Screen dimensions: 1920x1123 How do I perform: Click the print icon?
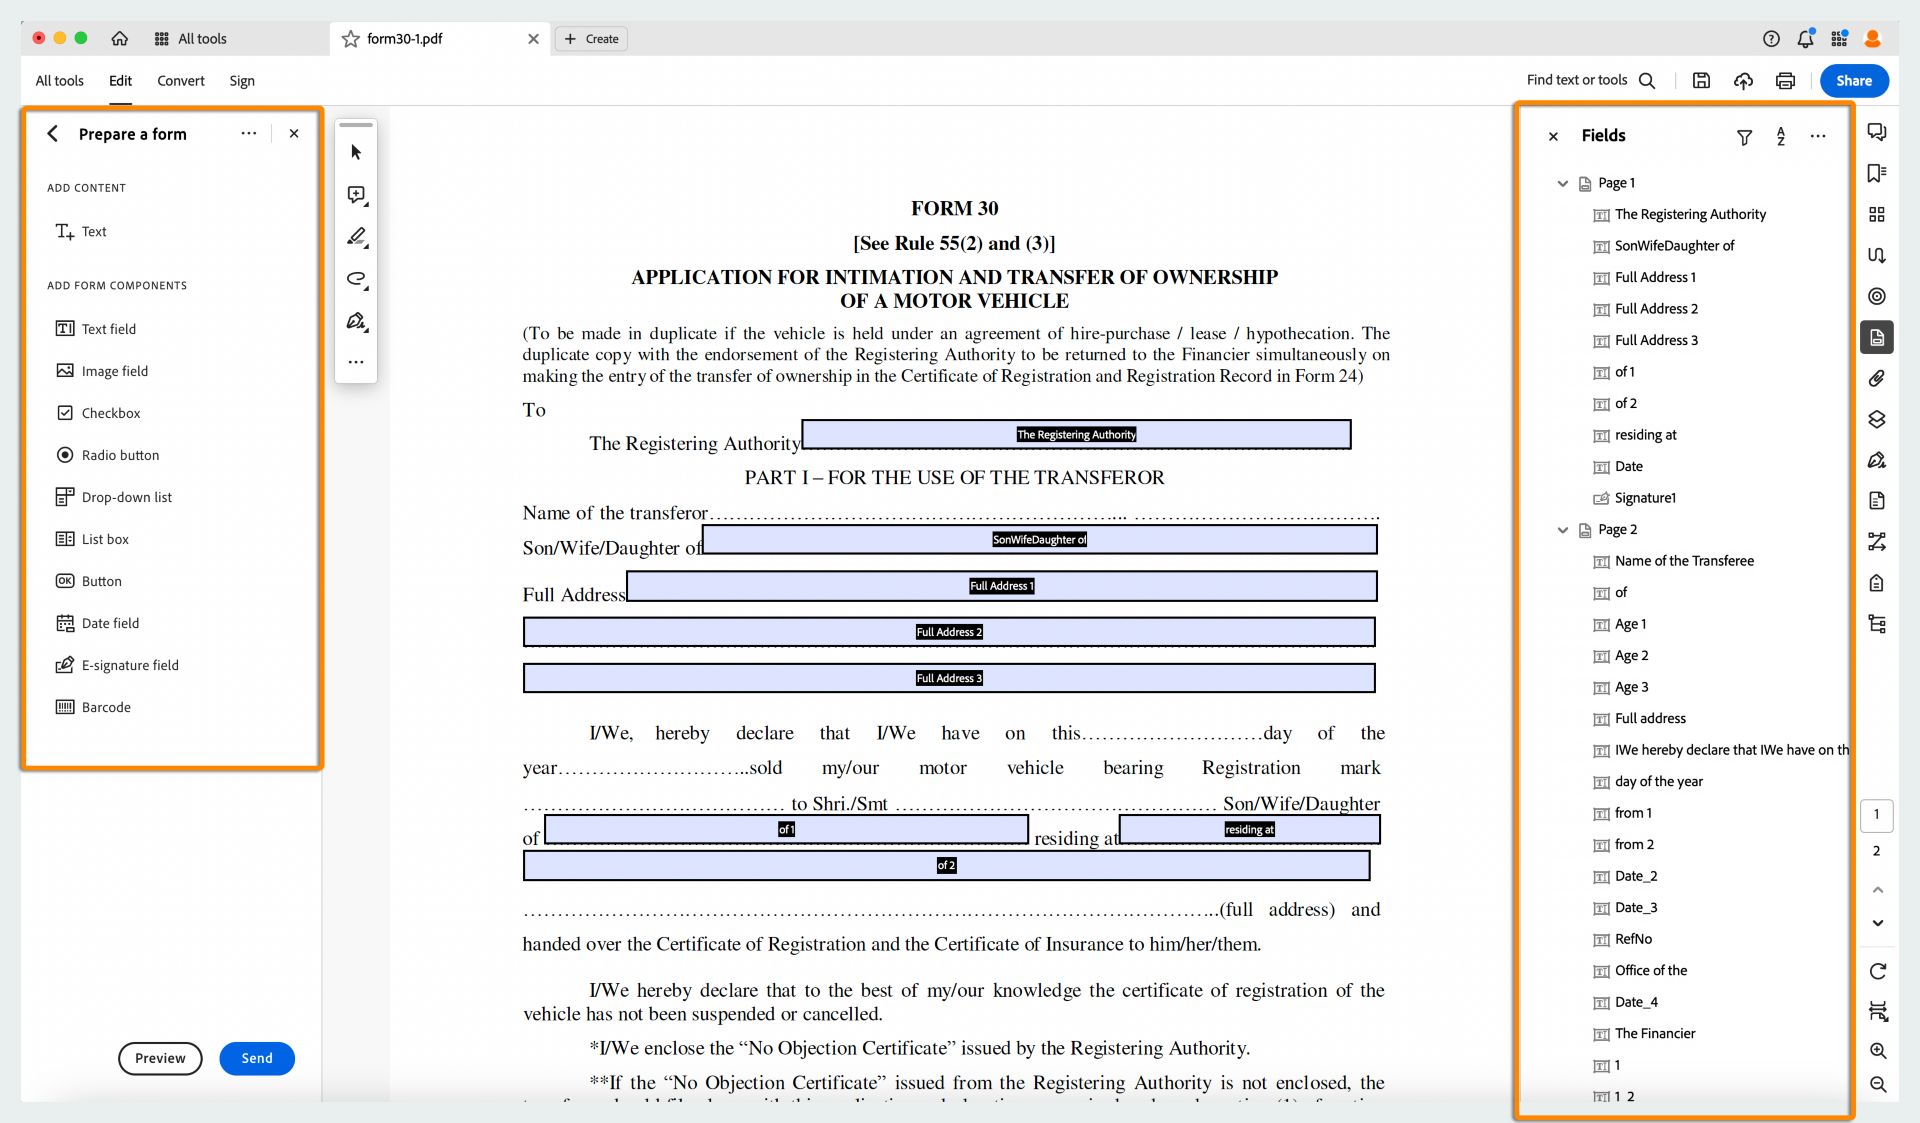1785,81
